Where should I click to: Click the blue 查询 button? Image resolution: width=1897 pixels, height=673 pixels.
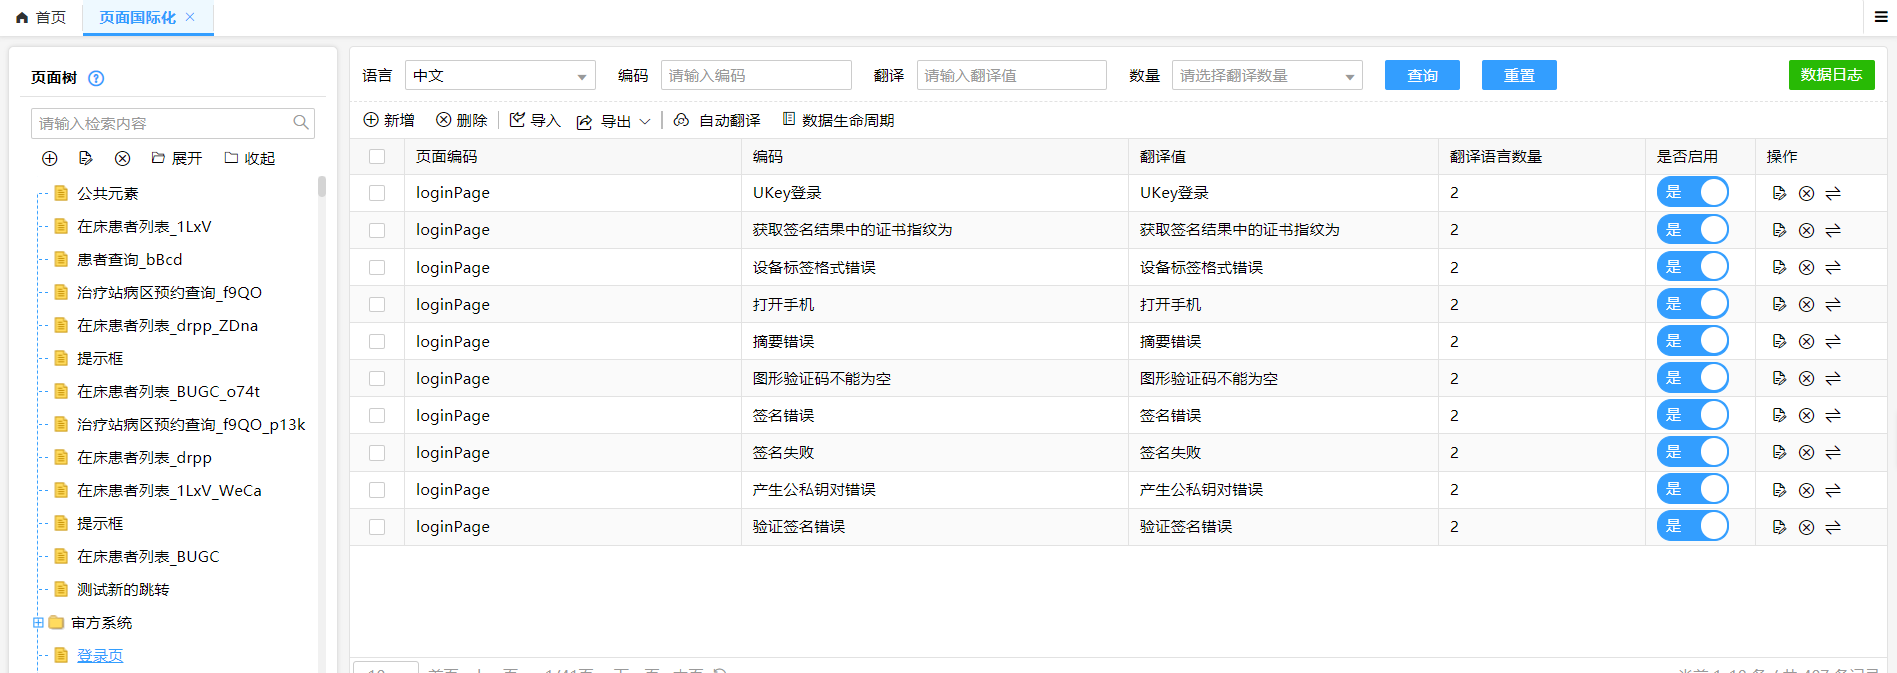[x=1421, y=75]
